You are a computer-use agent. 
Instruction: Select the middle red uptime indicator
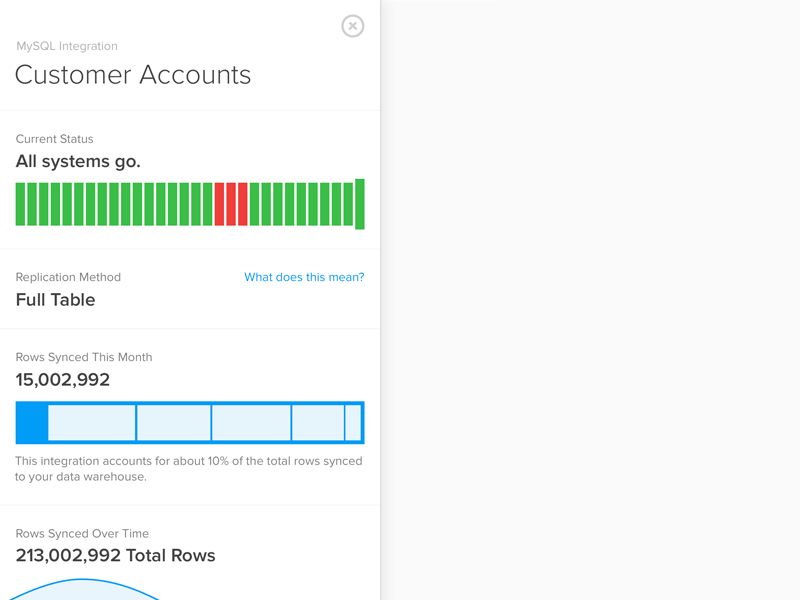tap(230, 203)
